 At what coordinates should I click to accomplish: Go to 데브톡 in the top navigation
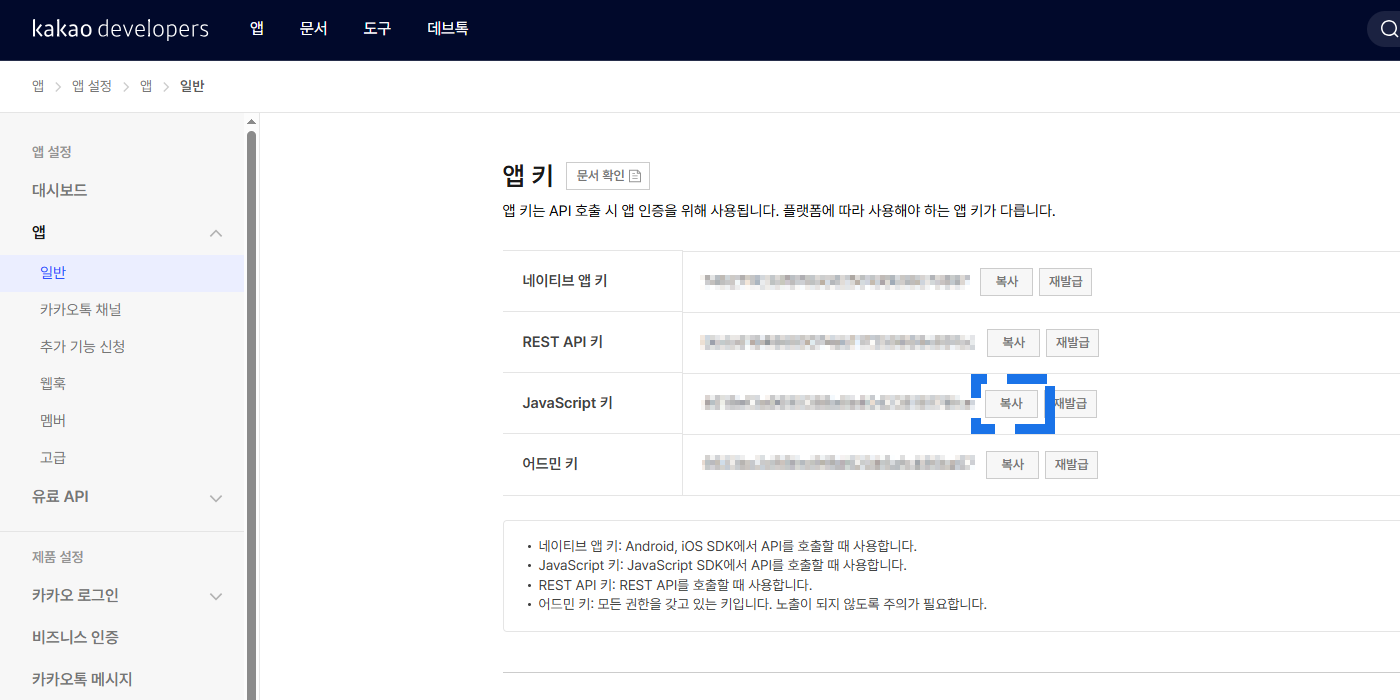click(x=447, y=29)
